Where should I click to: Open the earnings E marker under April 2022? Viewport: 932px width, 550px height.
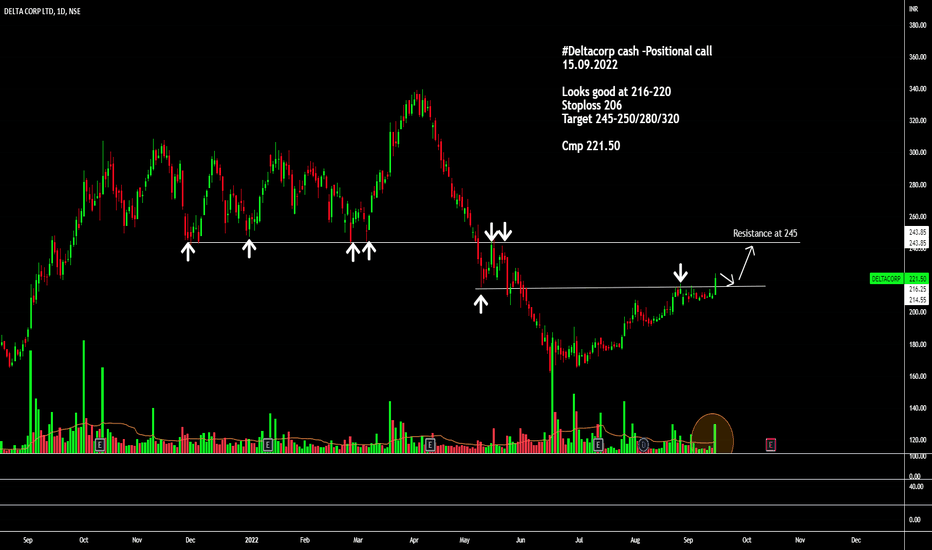point(430,444)
